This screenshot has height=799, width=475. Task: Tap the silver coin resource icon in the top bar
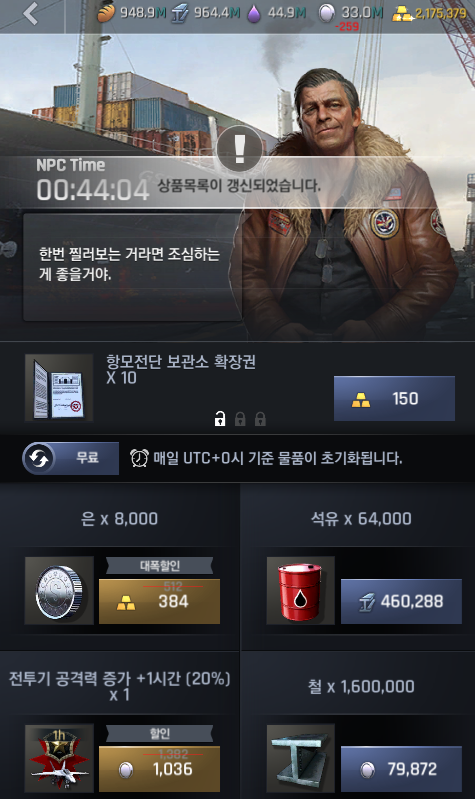[x=326, y=14]
